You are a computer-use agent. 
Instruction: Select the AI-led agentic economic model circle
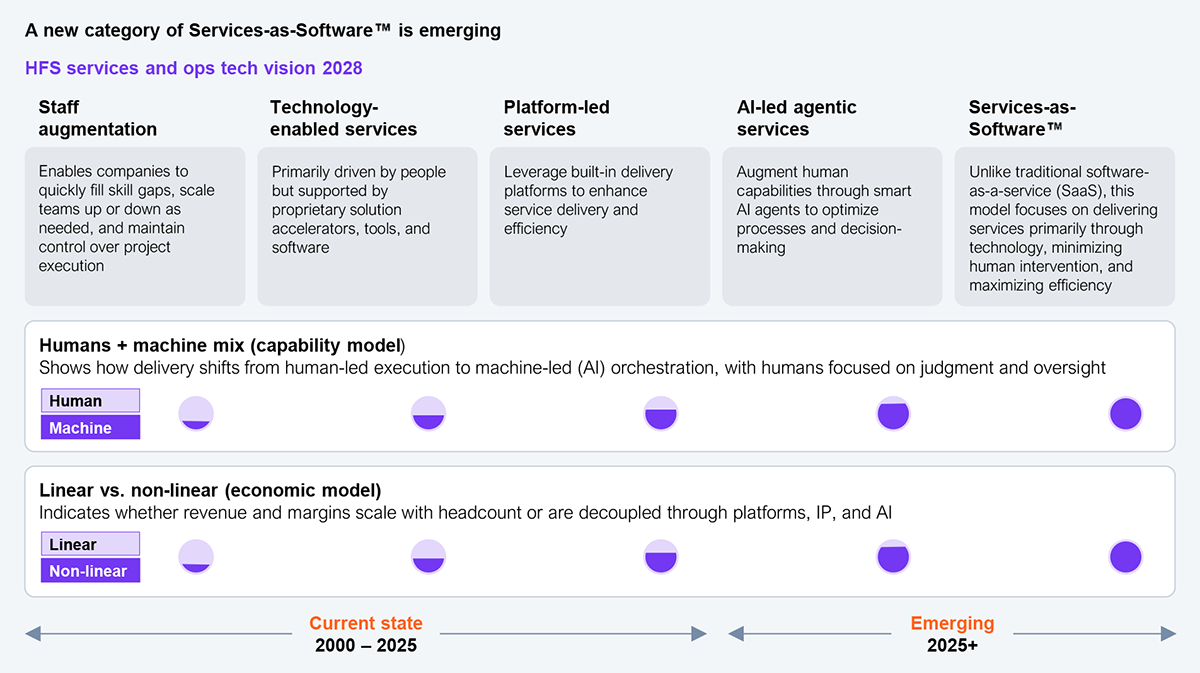click(893, 557)
